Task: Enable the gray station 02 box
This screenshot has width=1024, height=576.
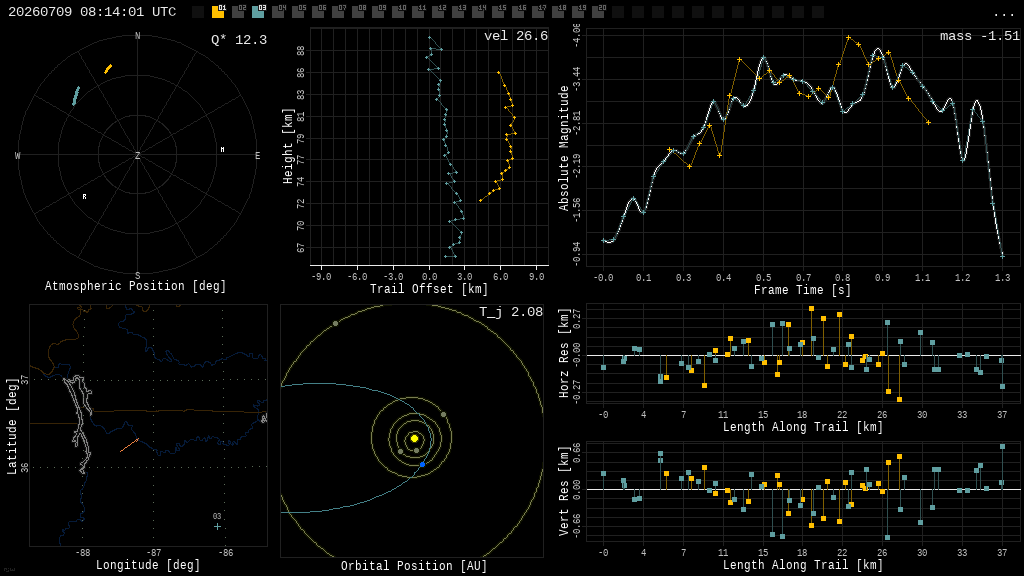Action: [238, 12]
